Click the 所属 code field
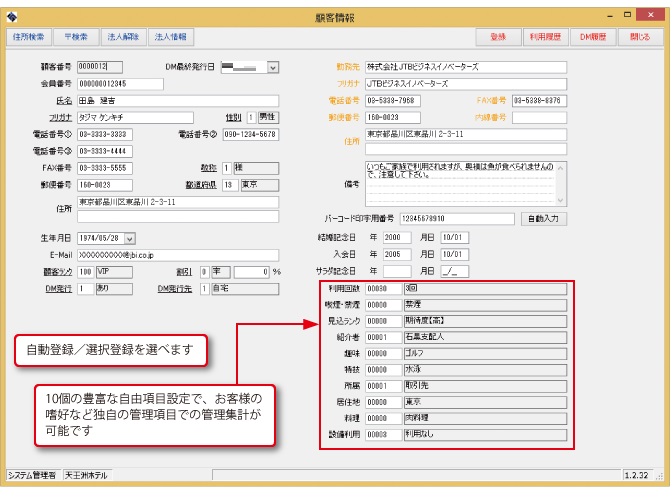Image resolution: width=672 pixels, height=500 pixels. 384,386
